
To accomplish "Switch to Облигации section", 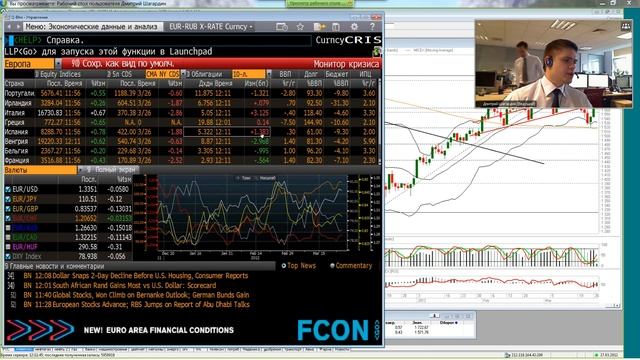I will coord(204,74).
